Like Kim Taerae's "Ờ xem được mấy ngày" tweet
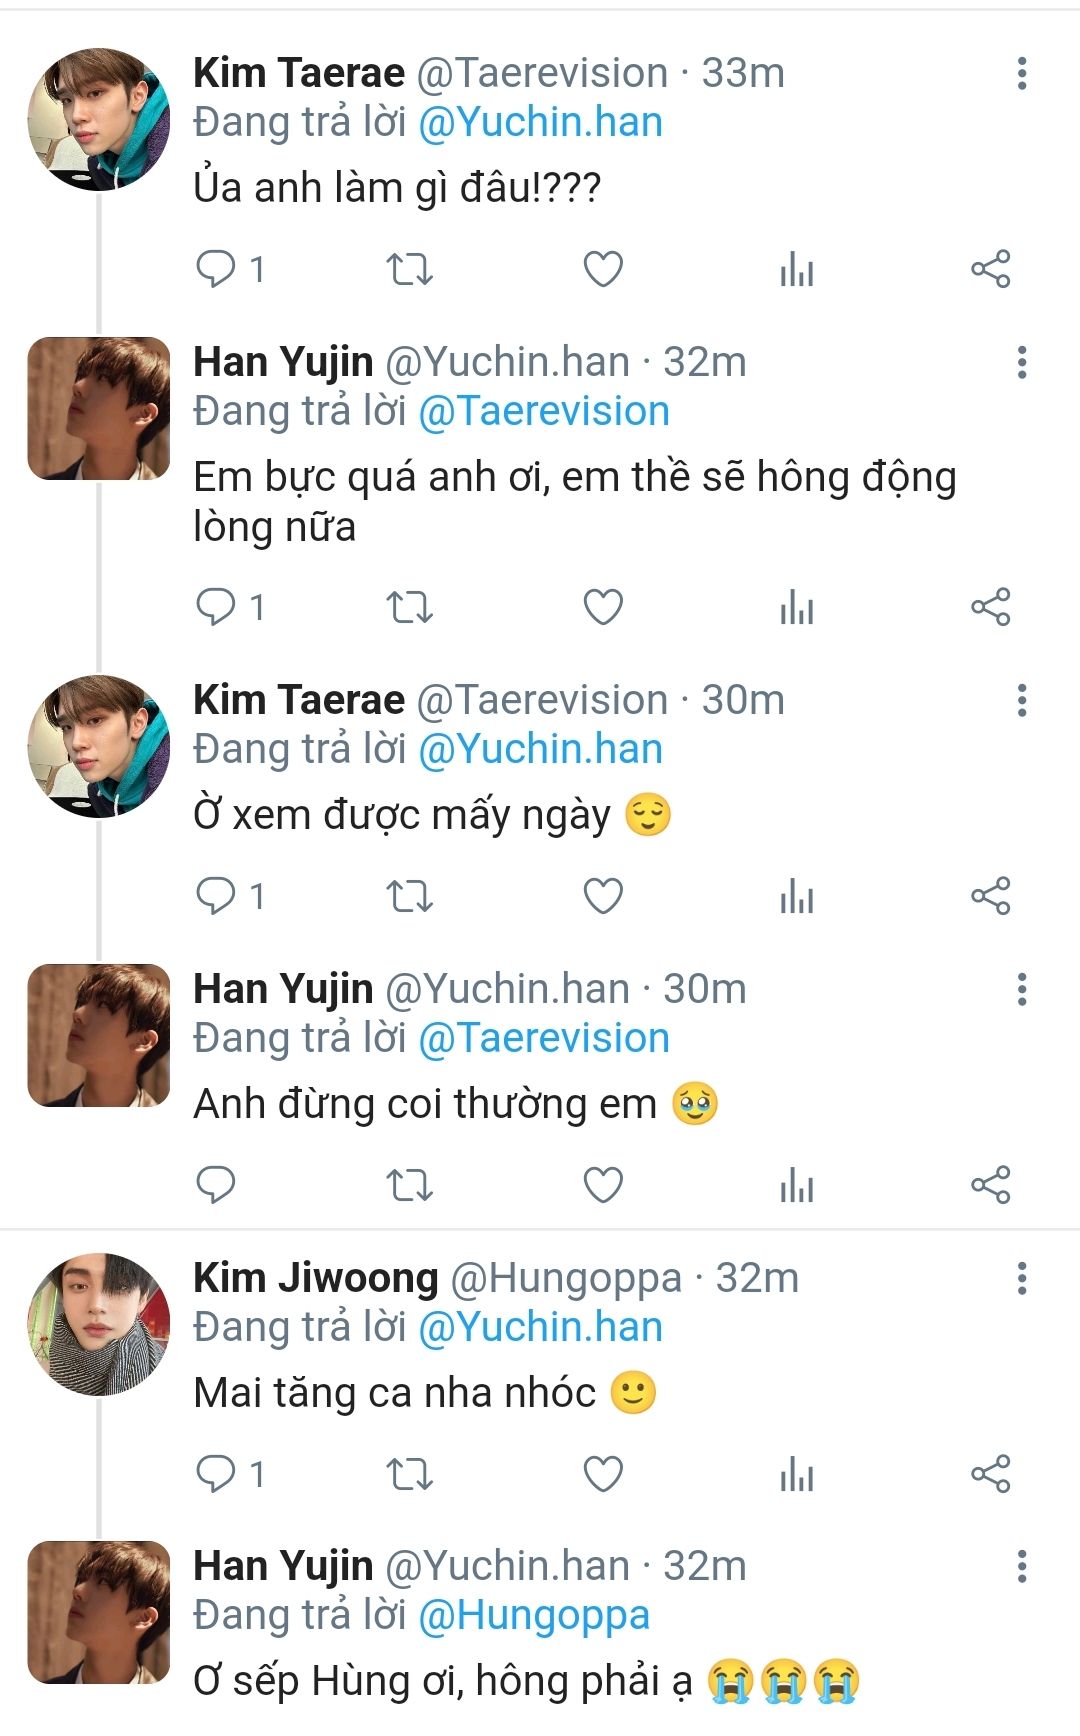 (603, 896)
